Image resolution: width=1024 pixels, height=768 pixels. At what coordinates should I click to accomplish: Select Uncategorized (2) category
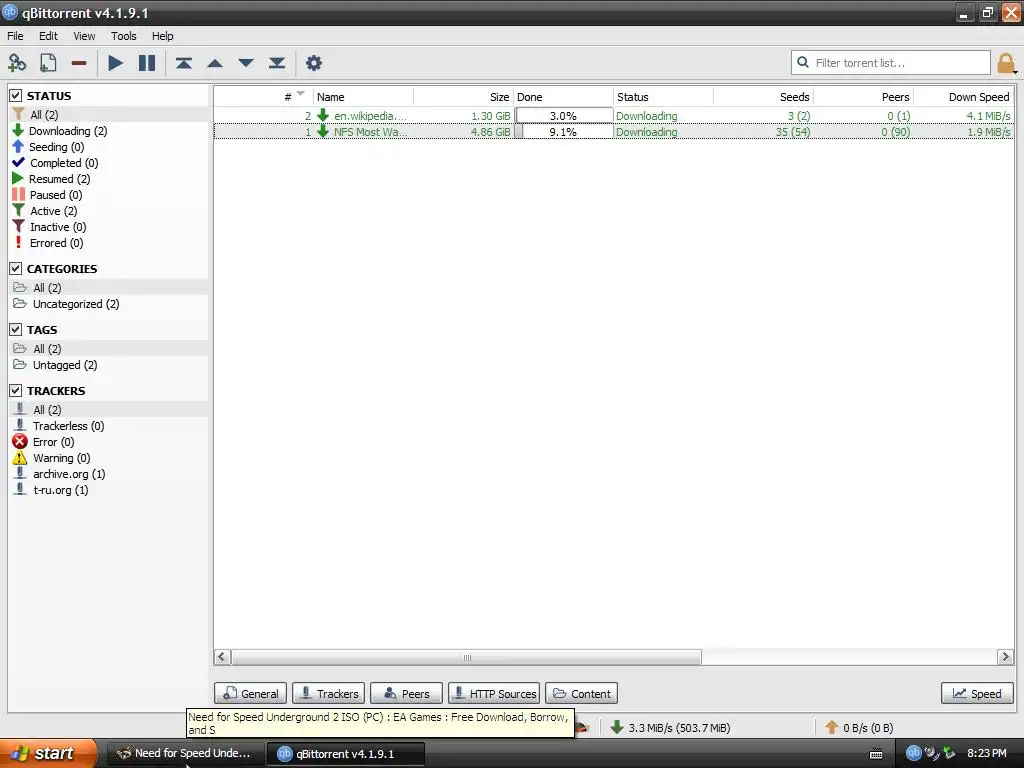click(76, 304)
